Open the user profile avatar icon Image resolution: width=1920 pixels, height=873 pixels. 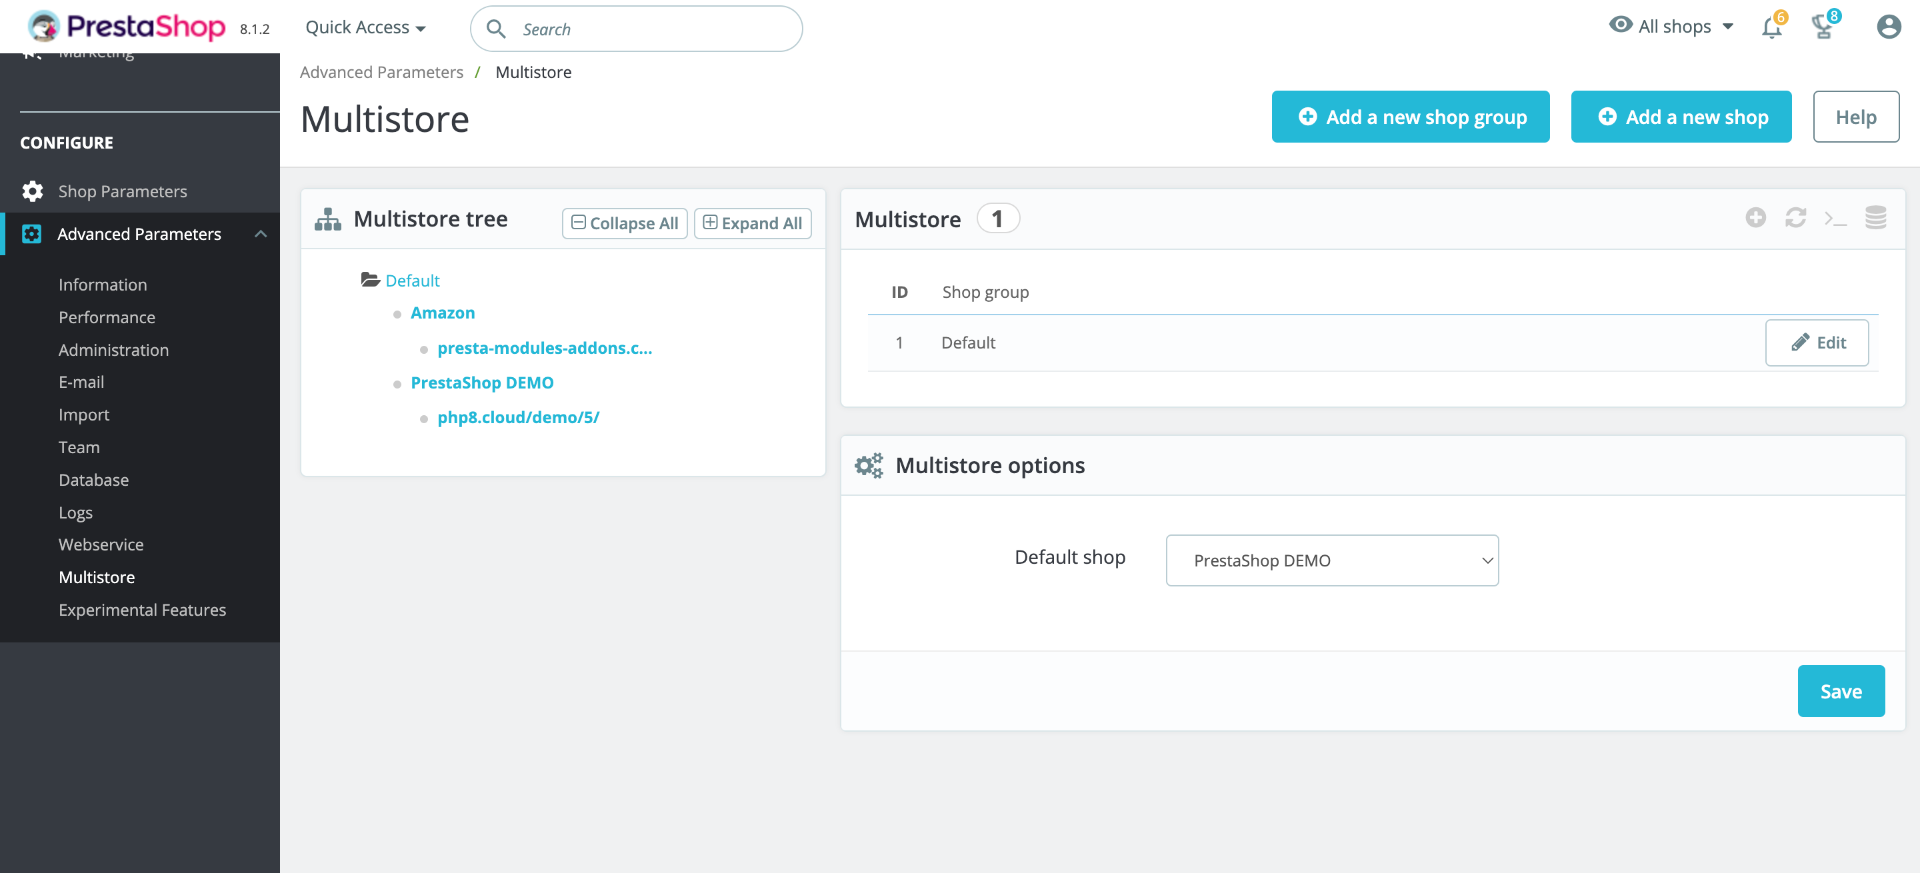click(1888, 27)
